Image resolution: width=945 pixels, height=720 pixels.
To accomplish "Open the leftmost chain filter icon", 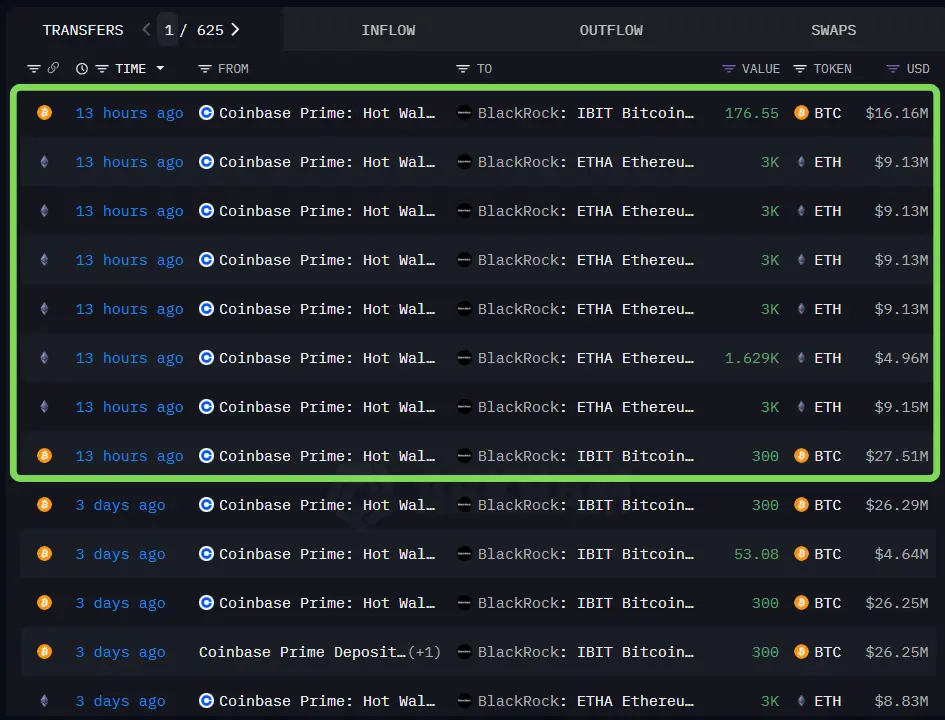I will click(34, 69).
